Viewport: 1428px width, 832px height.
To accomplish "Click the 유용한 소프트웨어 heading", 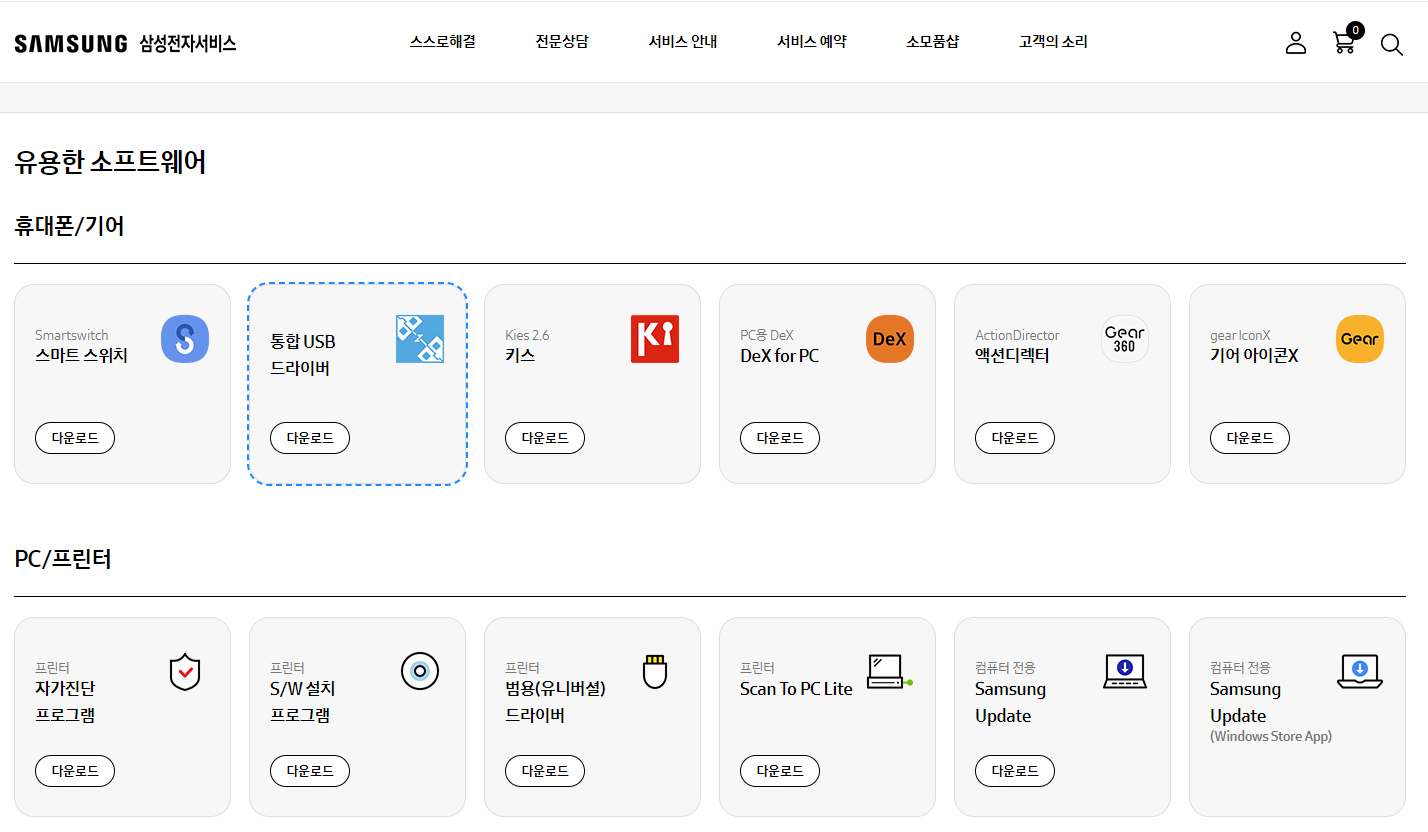I will (x=110, y=162).
